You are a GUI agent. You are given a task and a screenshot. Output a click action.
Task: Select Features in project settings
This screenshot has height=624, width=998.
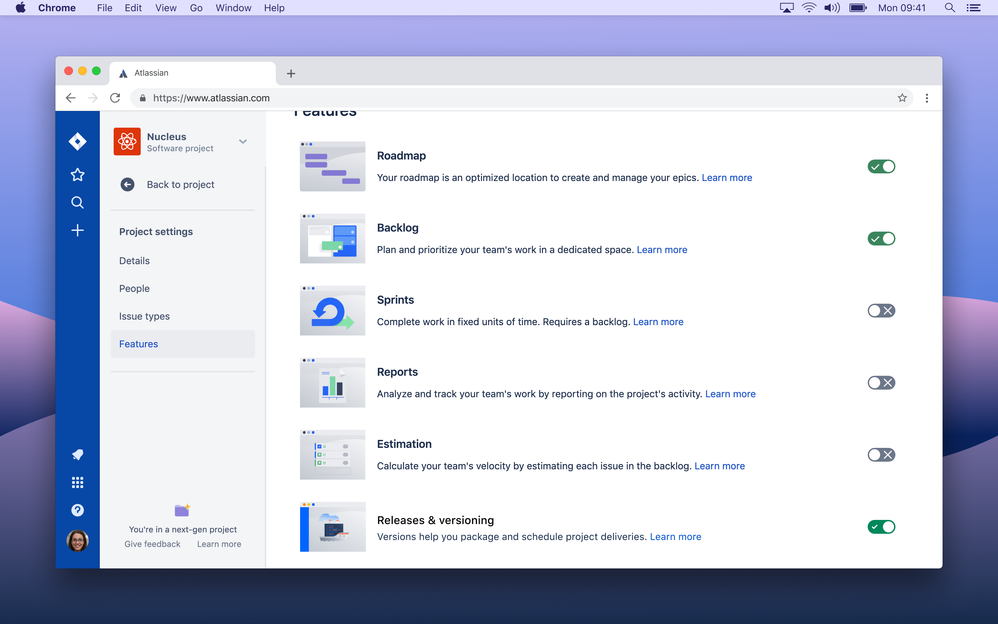[x=183, y=344]
